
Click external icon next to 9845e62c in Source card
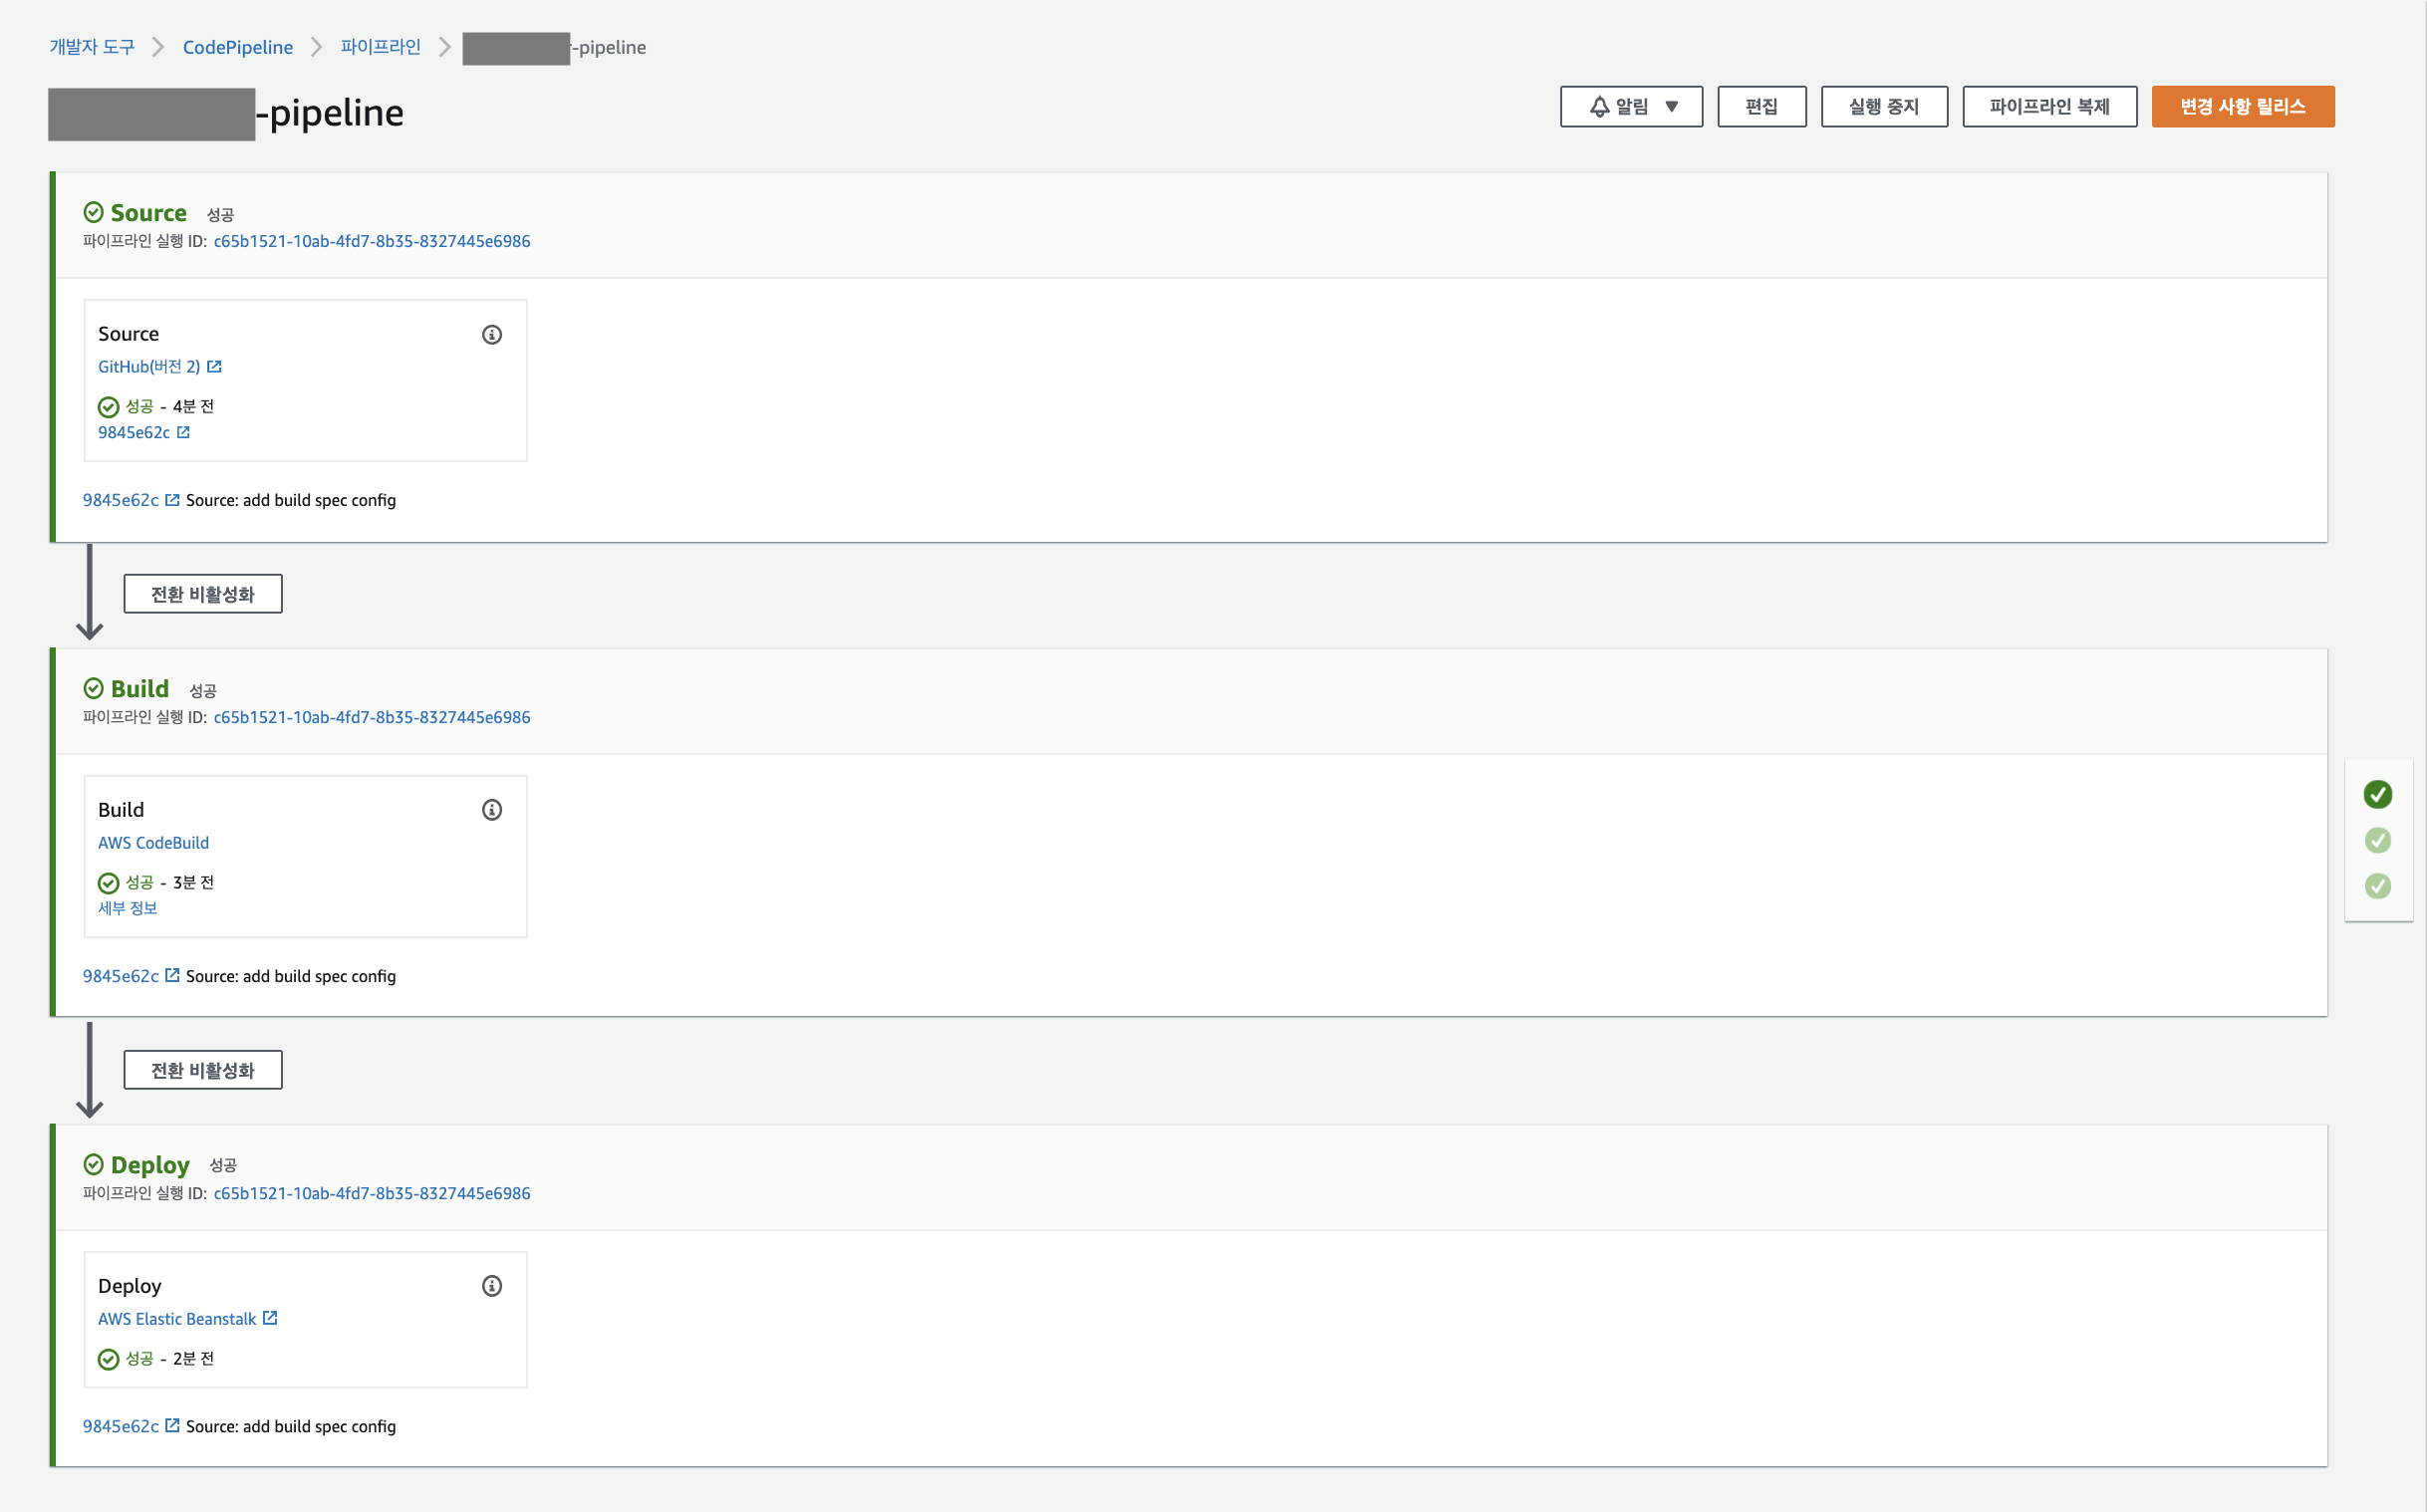click(x=183, y=432)
